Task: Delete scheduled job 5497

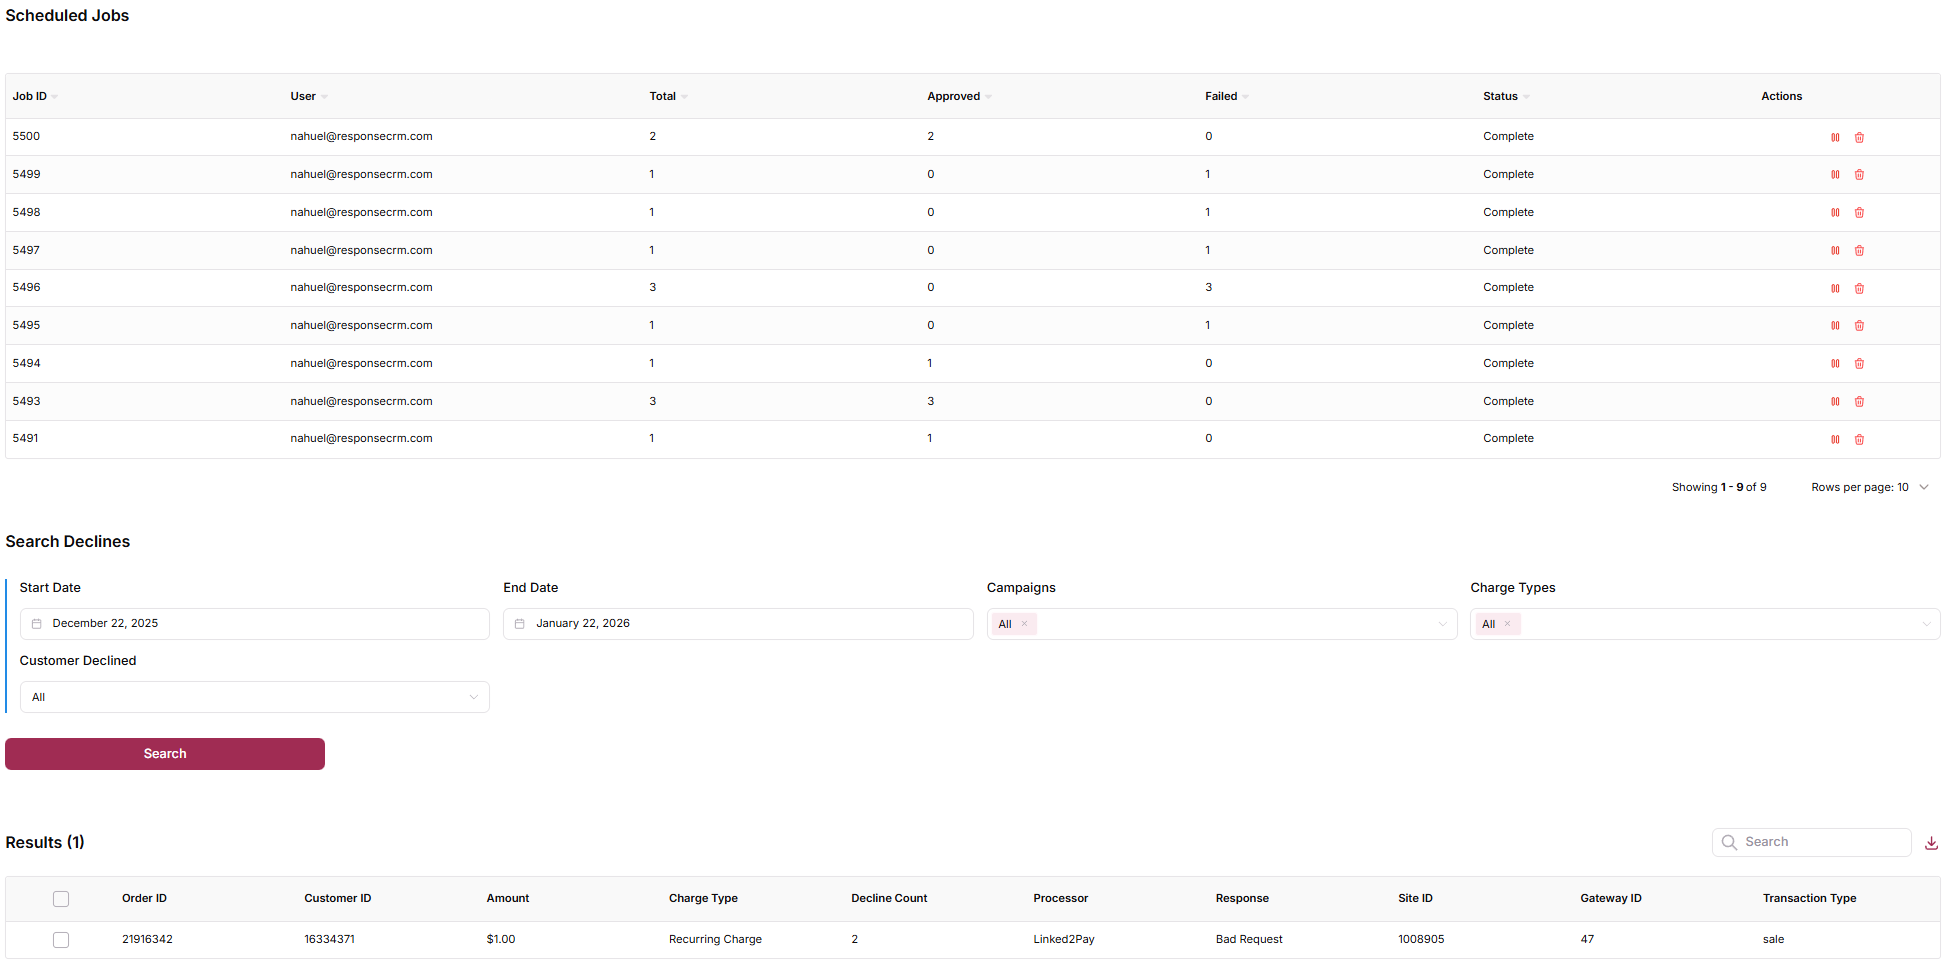Action: pyautogui.click(x=1859, y=251)
